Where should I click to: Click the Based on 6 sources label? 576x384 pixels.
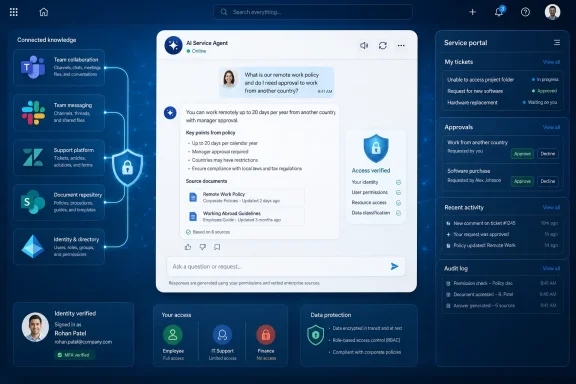coord(208,232)
